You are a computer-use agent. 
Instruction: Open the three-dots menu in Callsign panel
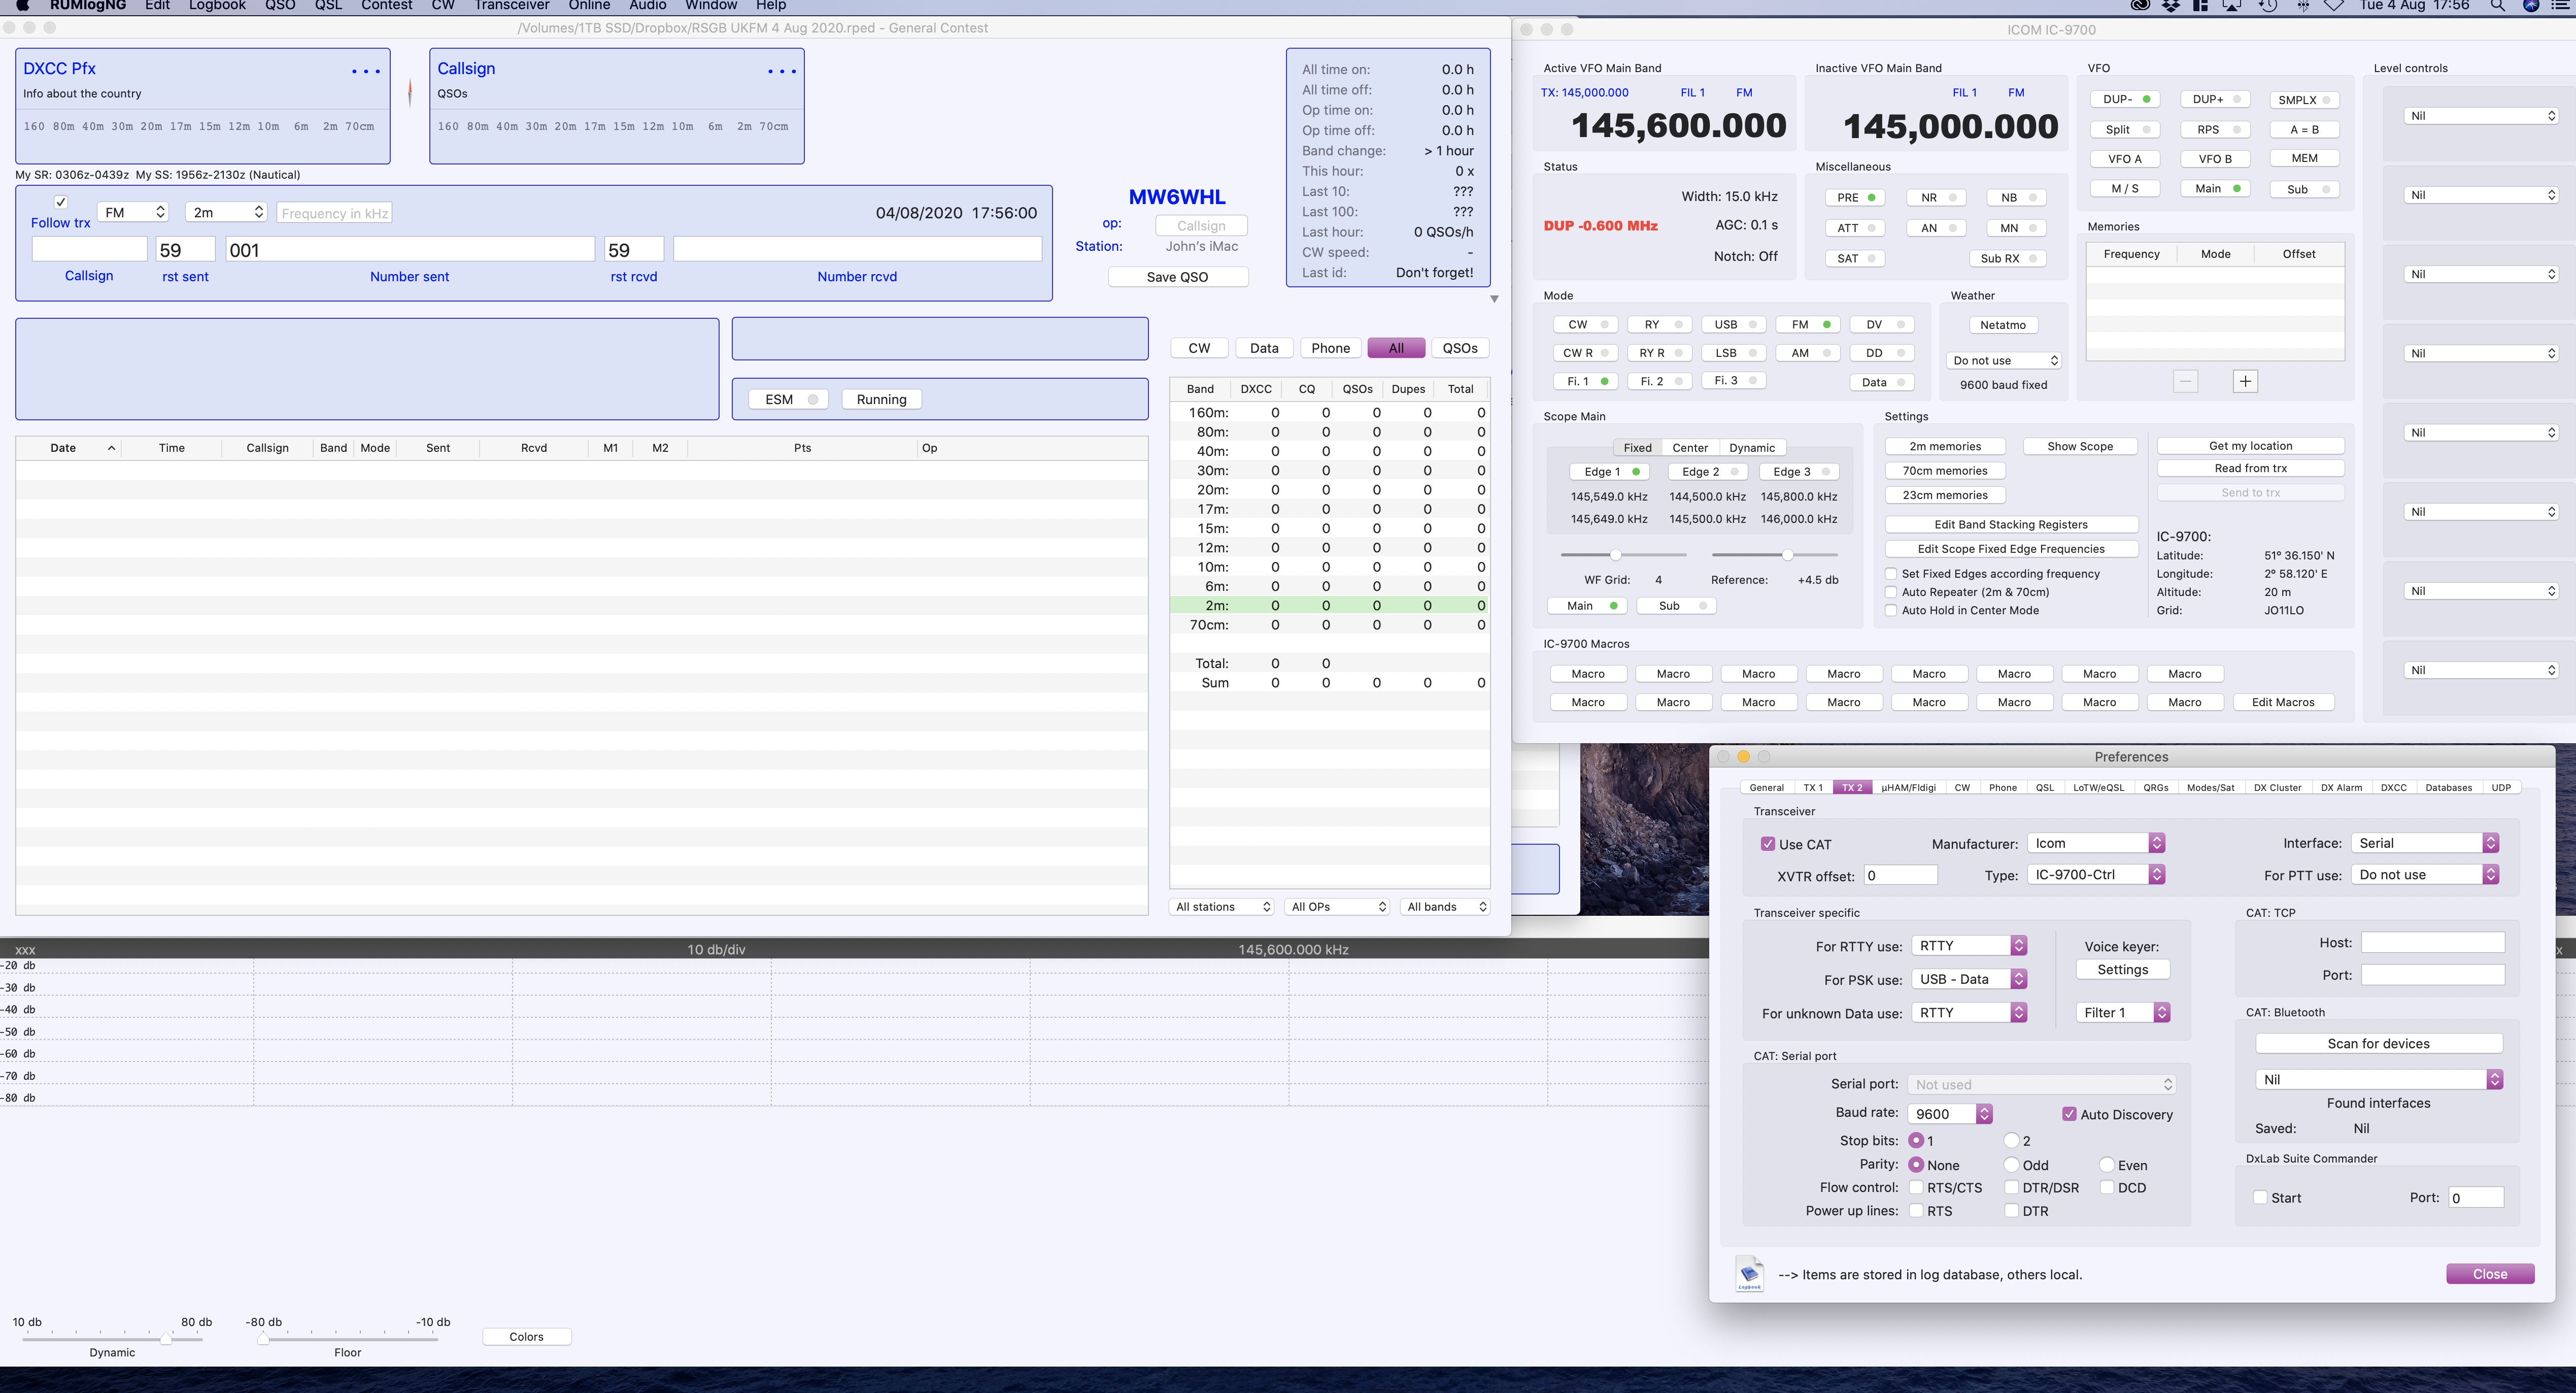pos(781,71)
